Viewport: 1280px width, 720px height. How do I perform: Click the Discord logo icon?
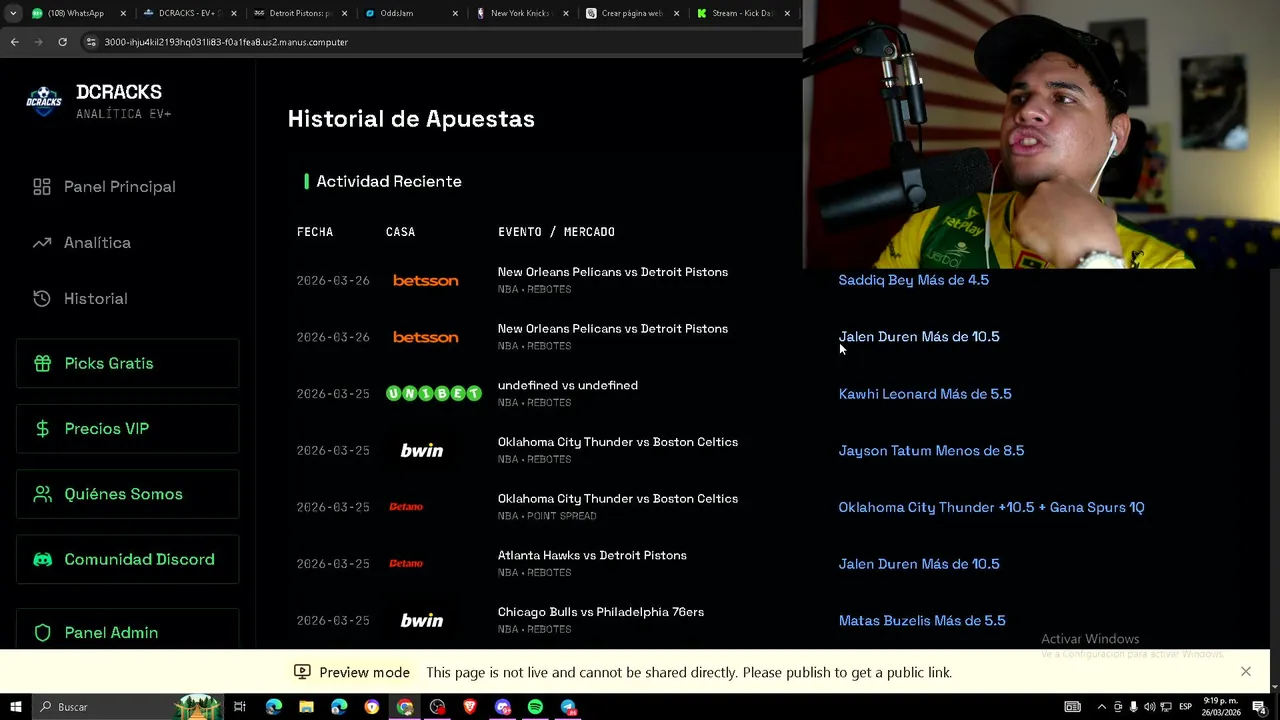point(42,559)
